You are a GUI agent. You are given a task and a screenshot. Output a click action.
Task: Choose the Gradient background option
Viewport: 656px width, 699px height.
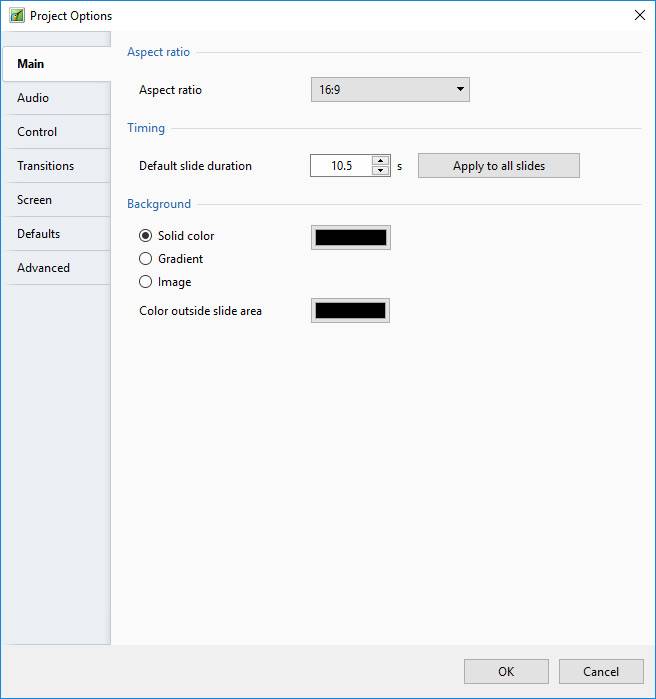(x=146, y=259)
